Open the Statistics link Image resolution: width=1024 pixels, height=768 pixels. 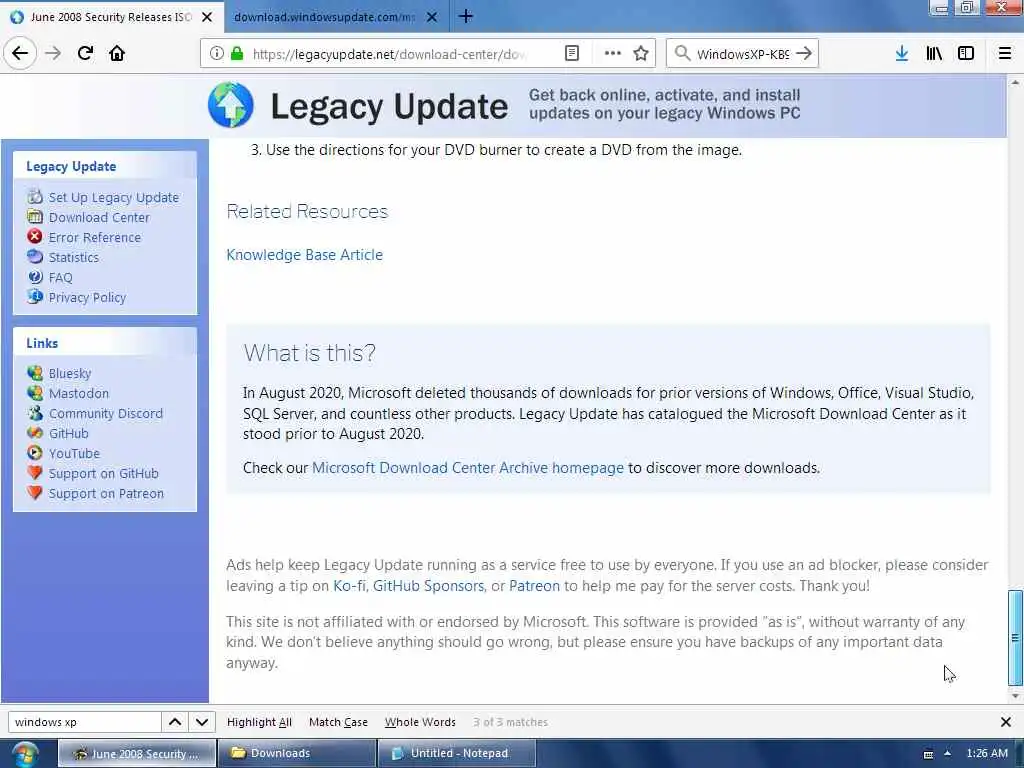point(74,257)
